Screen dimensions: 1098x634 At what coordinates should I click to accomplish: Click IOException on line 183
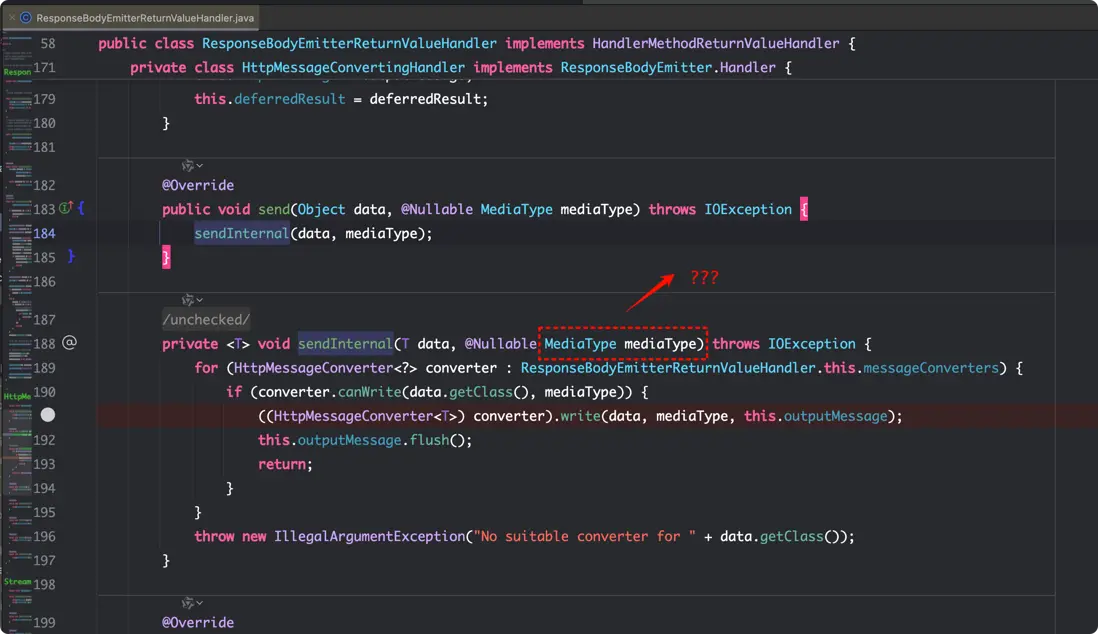pyautogui.click(x=748, y=209)
